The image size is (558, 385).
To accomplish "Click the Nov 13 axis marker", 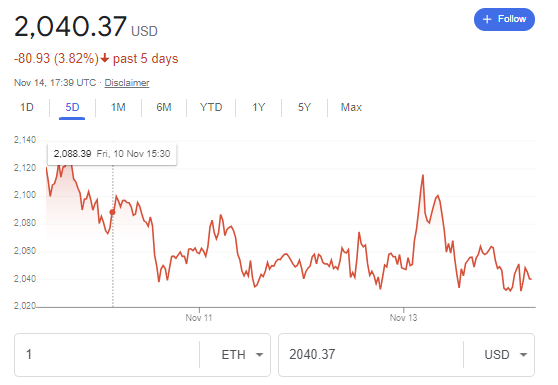I will [404, 317].
